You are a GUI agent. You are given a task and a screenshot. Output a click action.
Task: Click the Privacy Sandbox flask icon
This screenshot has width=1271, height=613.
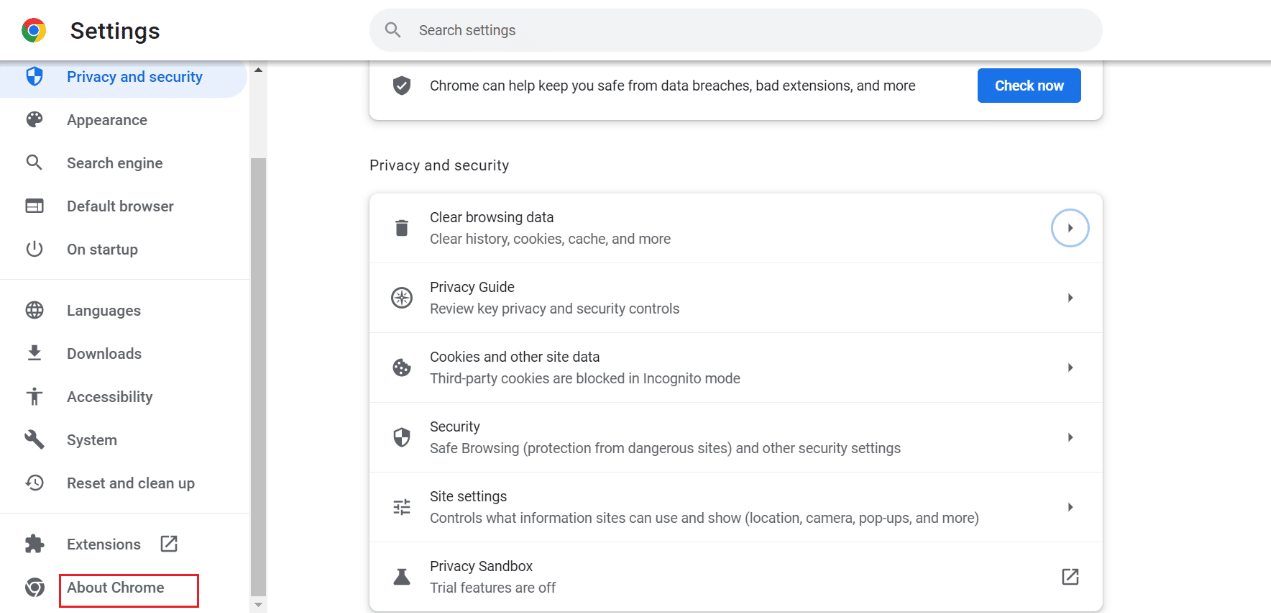coord(402,577)
